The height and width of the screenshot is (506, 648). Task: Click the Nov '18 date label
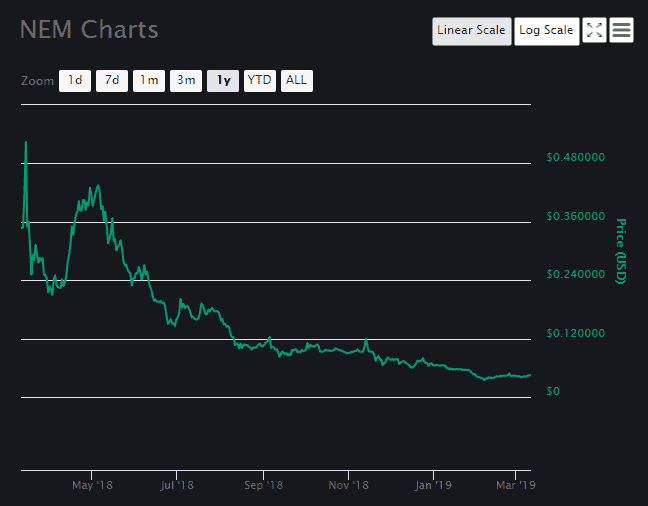coord(348,485)
